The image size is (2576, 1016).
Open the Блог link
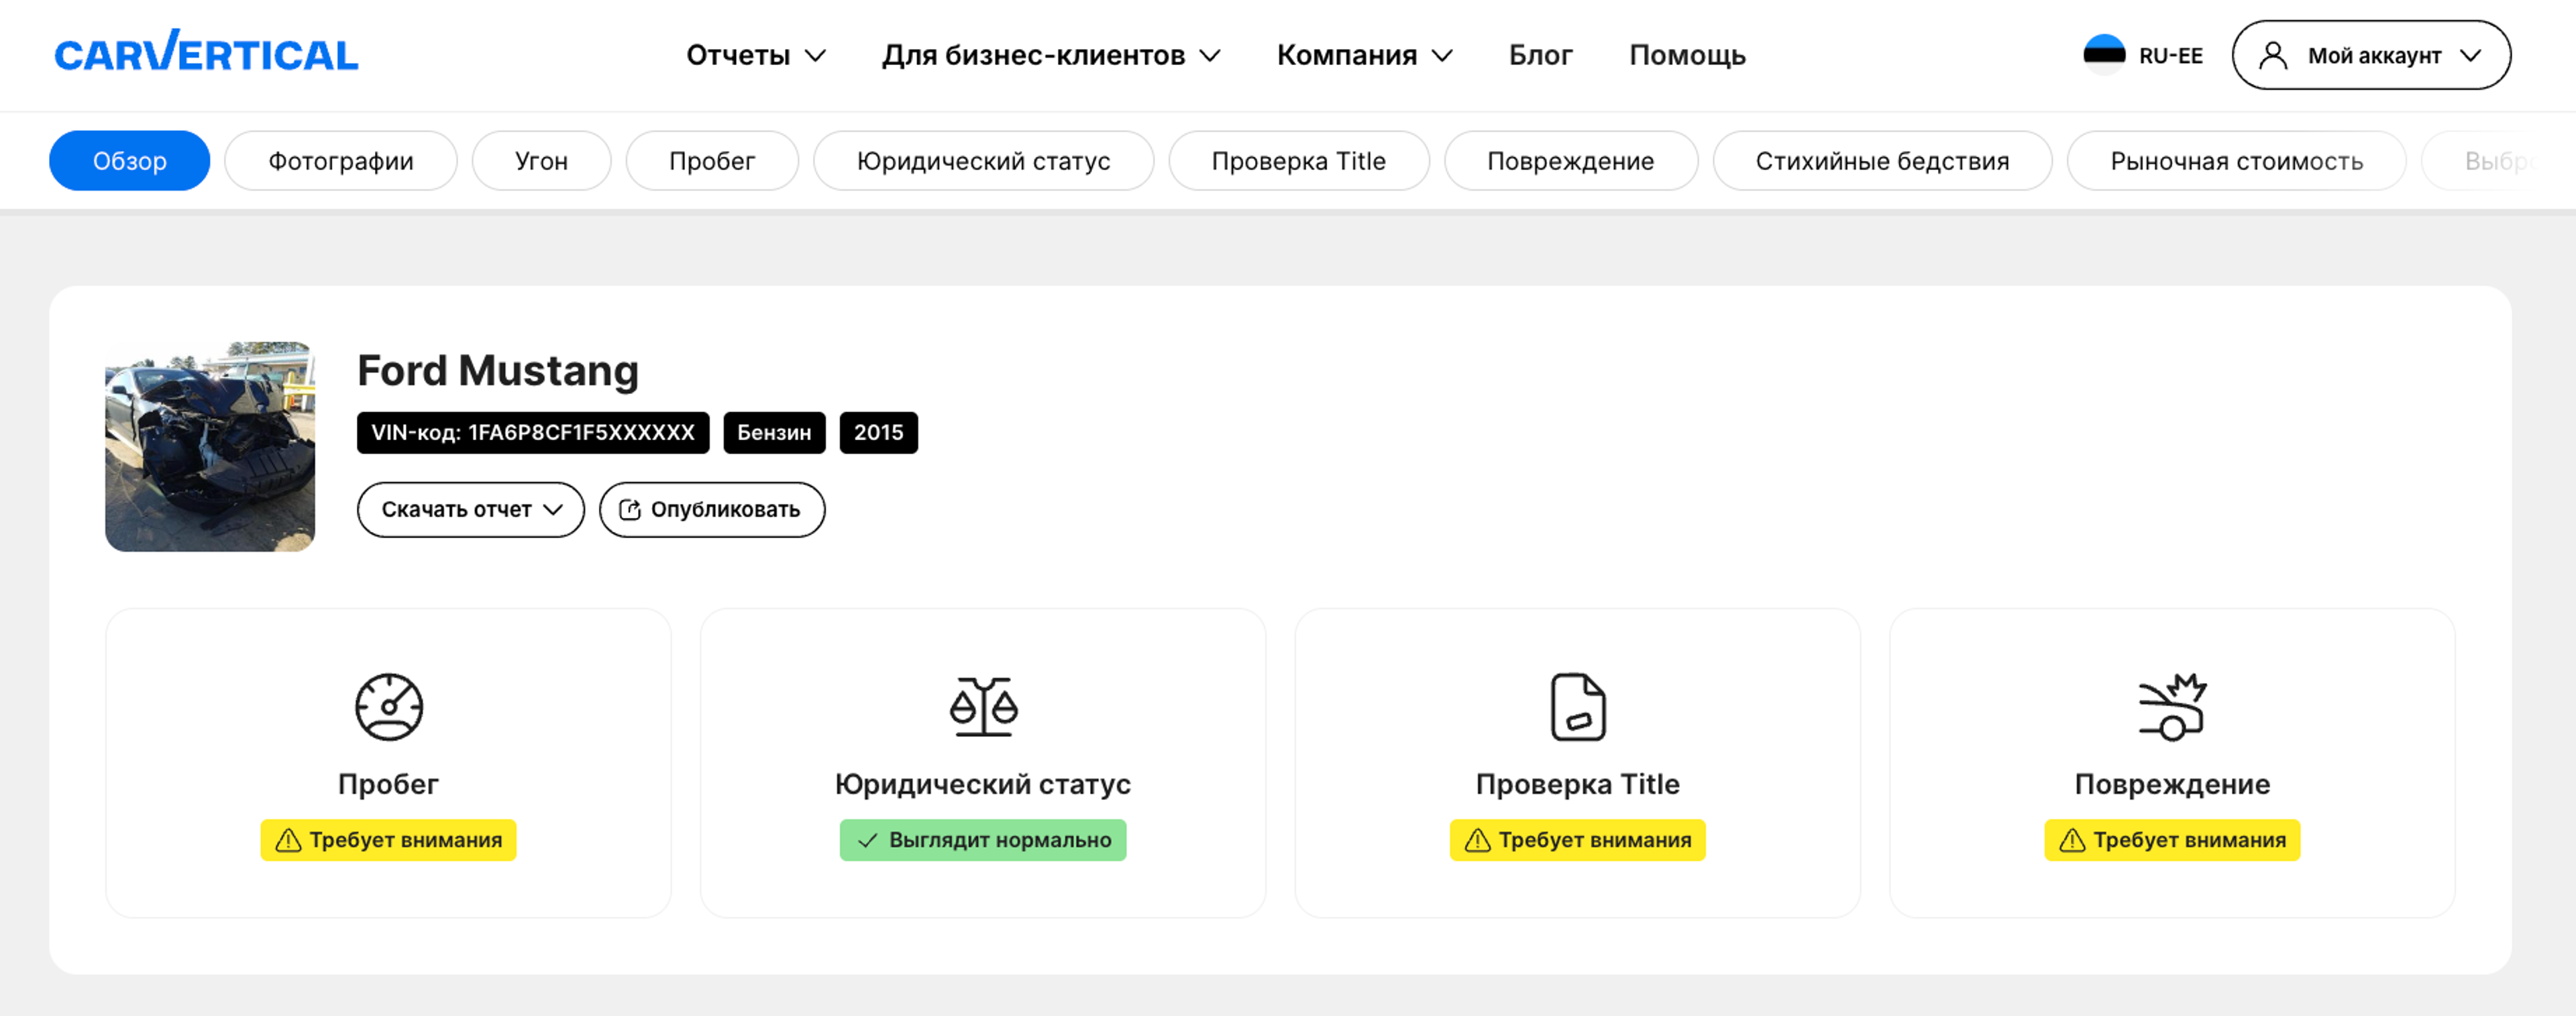tap(1540, 55)
